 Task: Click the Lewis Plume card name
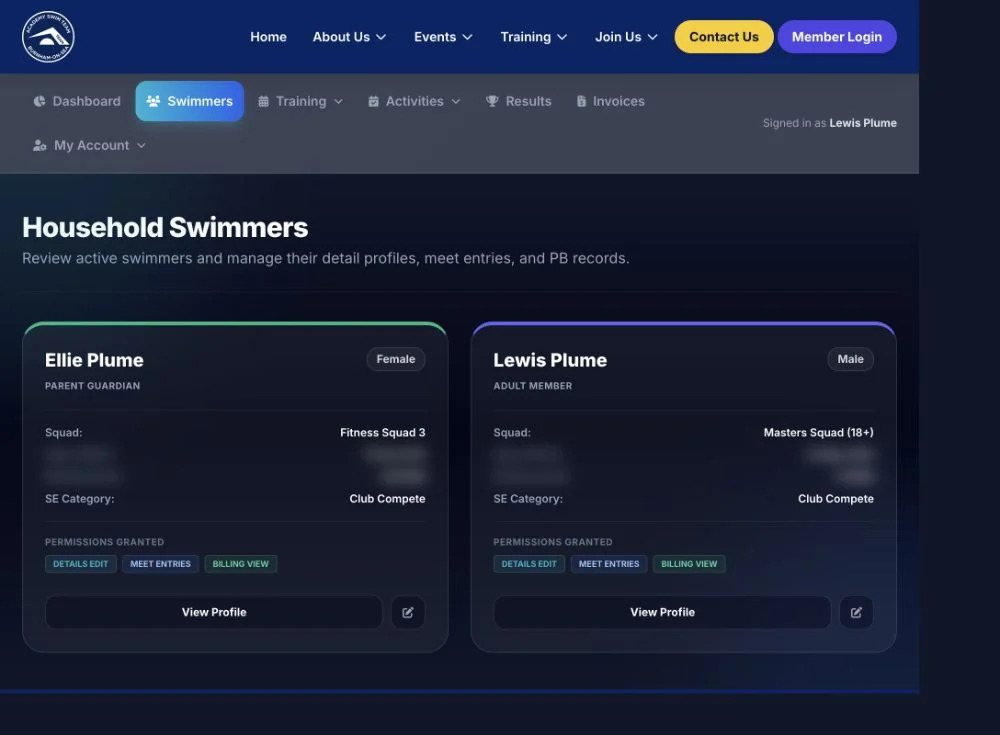pos(550,360)
